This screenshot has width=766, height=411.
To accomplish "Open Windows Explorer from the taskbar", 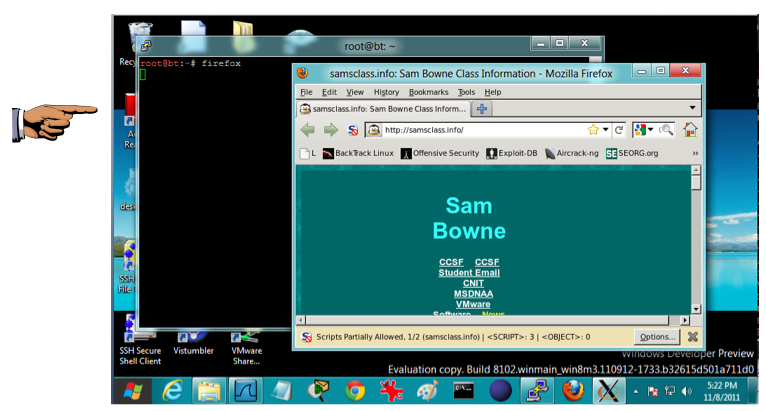I will point(209,390).
